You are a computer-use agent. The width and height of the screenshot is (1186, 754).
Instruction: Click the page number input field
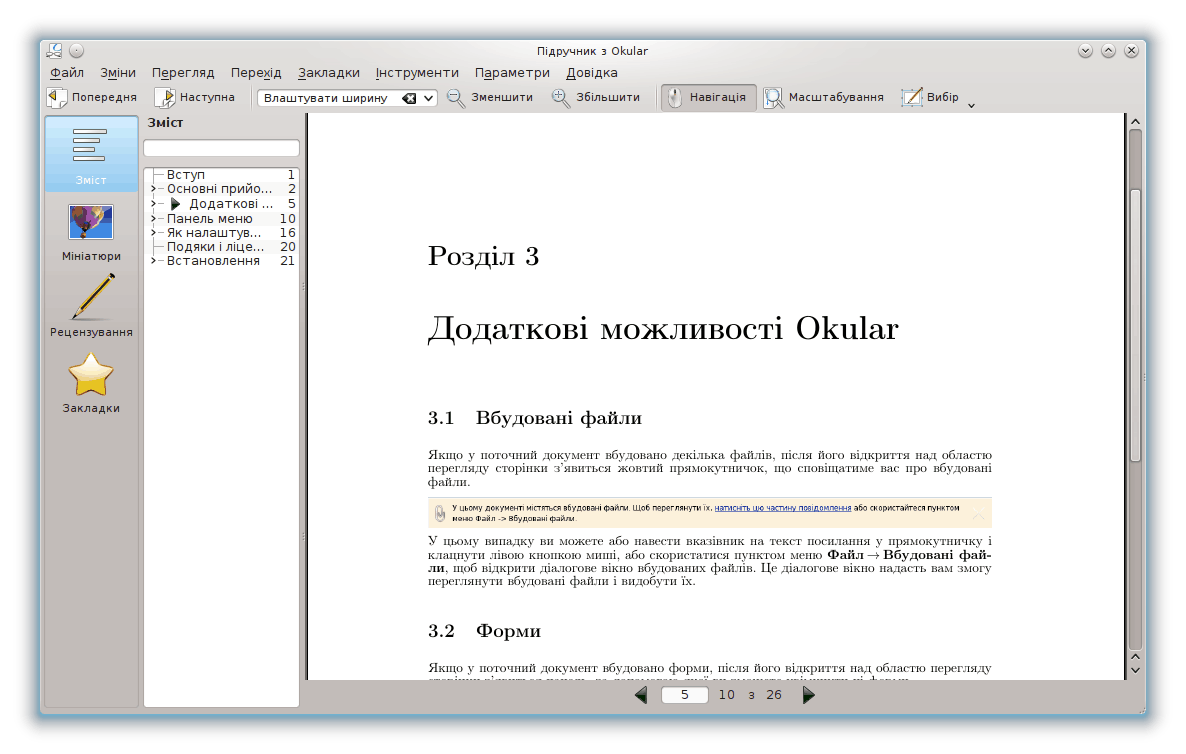pyautogui.click(x=685, y=695)
